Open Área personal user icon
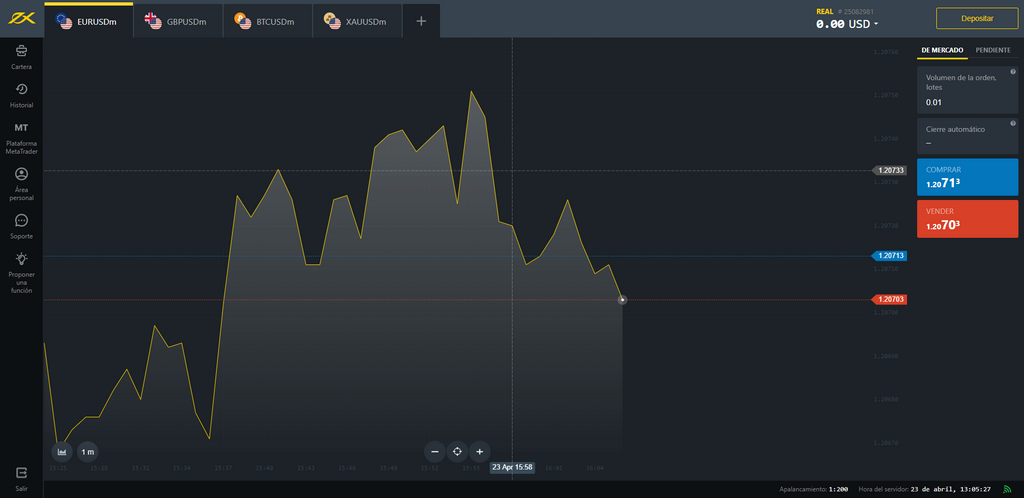Viewport: 1024px width, 498px height. point(22,174)
